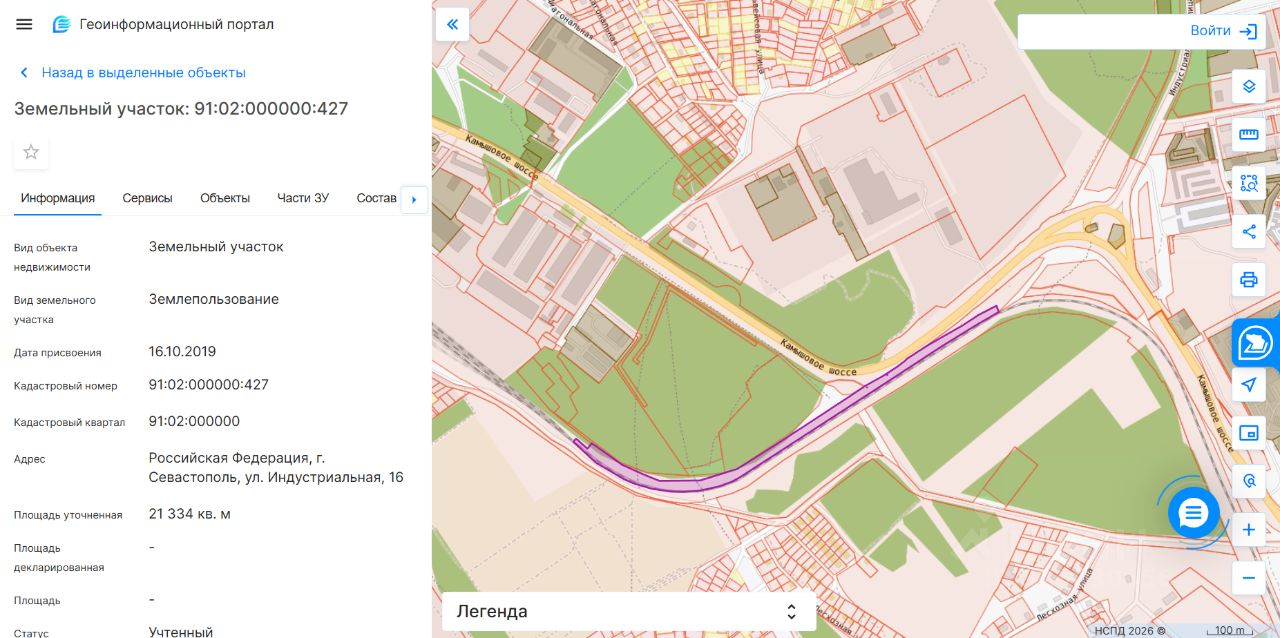Click the Войти login button
Viewport: 1280px width, 638px height.
[x=1223, y=31]
